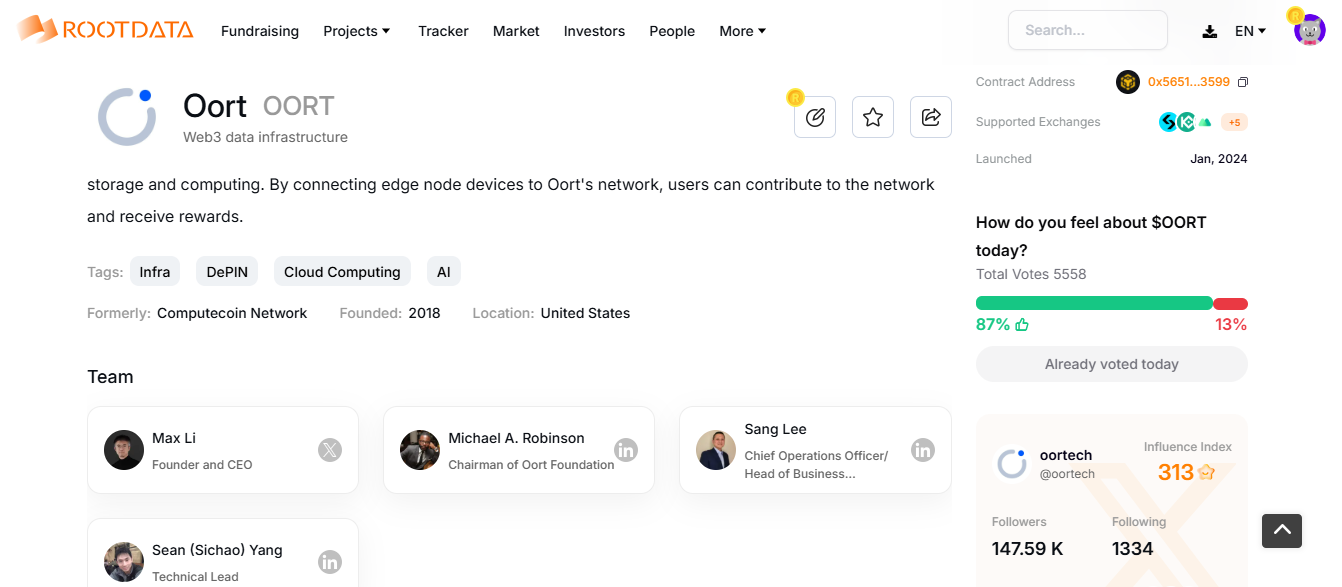Open Michael A. Robinson's LinkedIn icon
Image resolution: width=1342 pixels, height=587 pixels.
click(x=626, y=450)
